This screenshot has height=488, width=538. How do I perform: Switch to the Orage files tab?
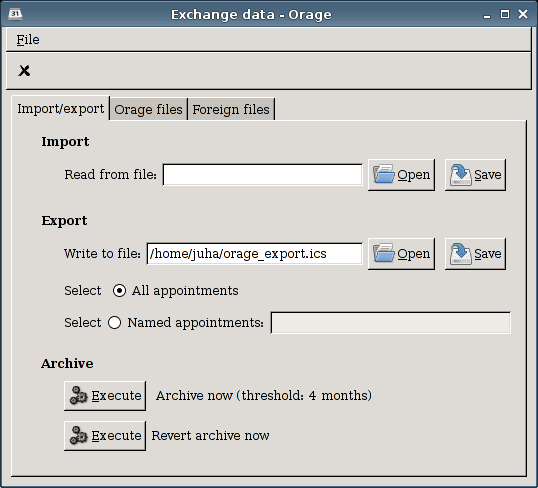(x=148, y=109)
